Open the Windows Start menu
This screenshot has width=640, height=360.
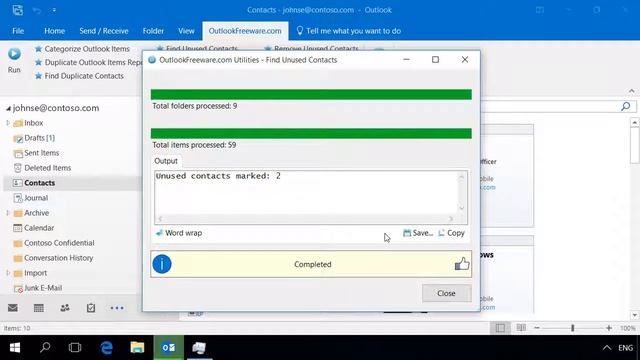[15, 348]
